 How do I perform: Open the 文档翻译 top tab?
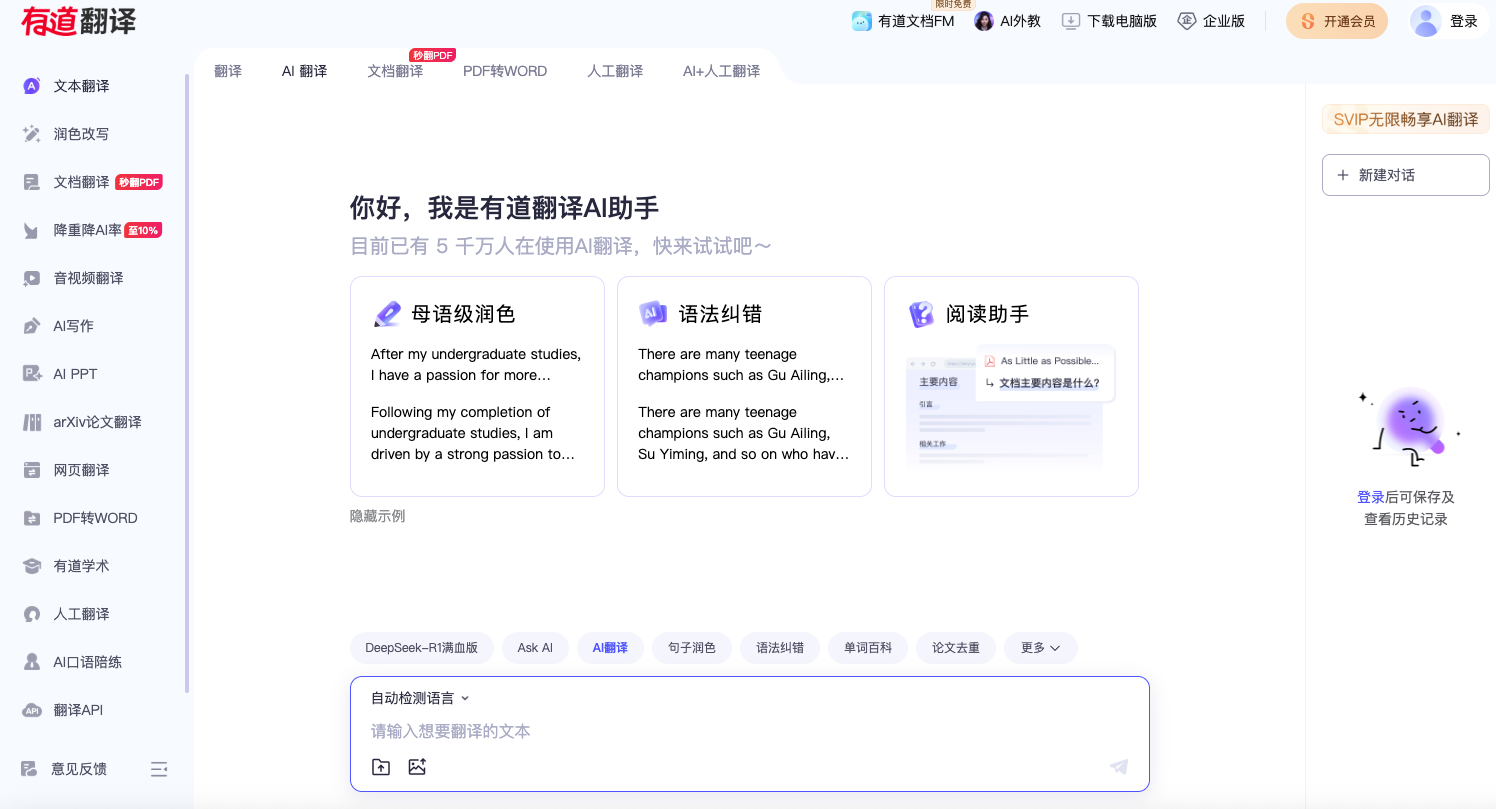pyautogui.click(x=395, y=71)
